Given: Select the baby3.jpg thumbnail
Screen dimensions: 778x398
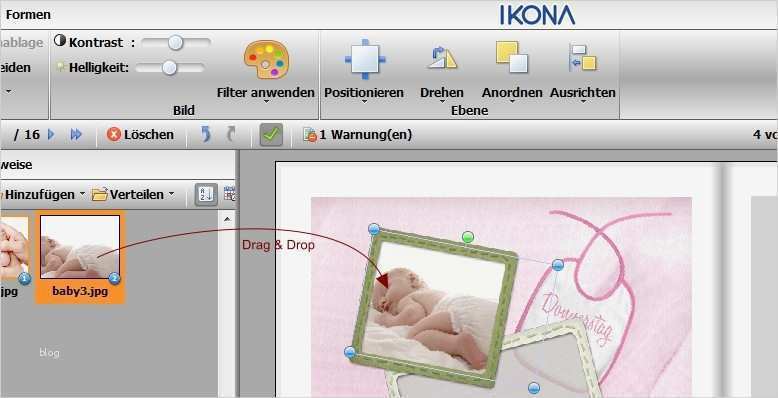Looking at the screenshot, I should point(80,247).
